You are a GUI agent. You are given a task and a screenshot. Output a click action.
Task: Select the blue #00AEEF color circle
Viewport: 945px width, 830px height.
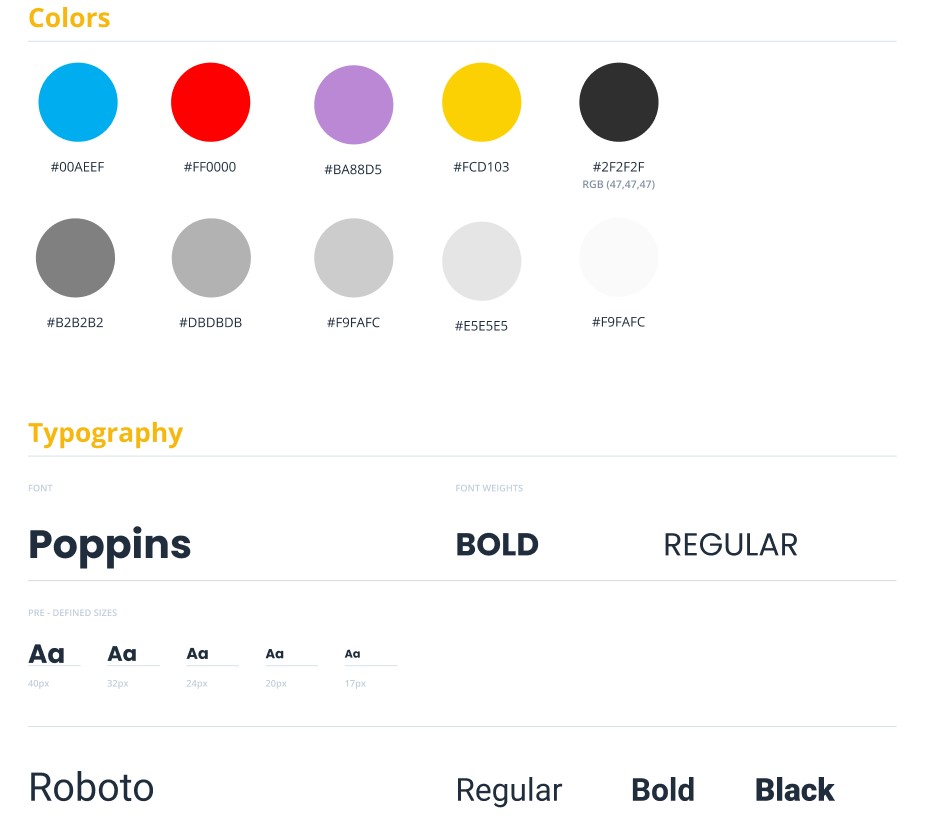coord(78,102)
